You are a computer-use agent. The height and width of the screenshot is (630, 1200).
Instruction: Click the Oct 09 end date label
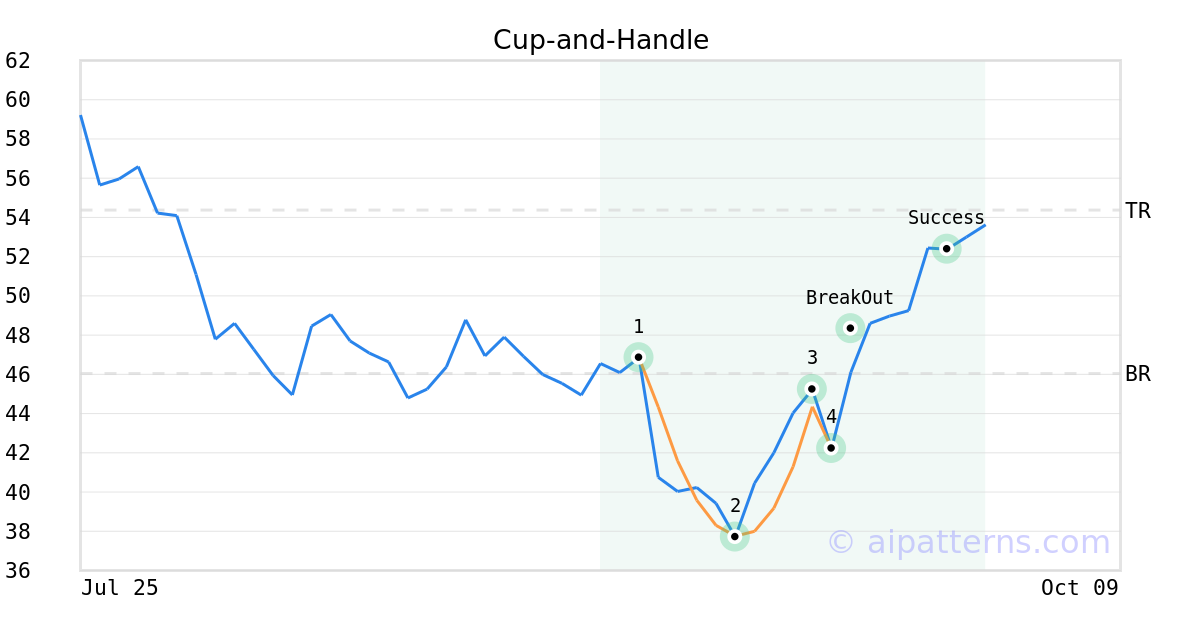click(1079, 588)
